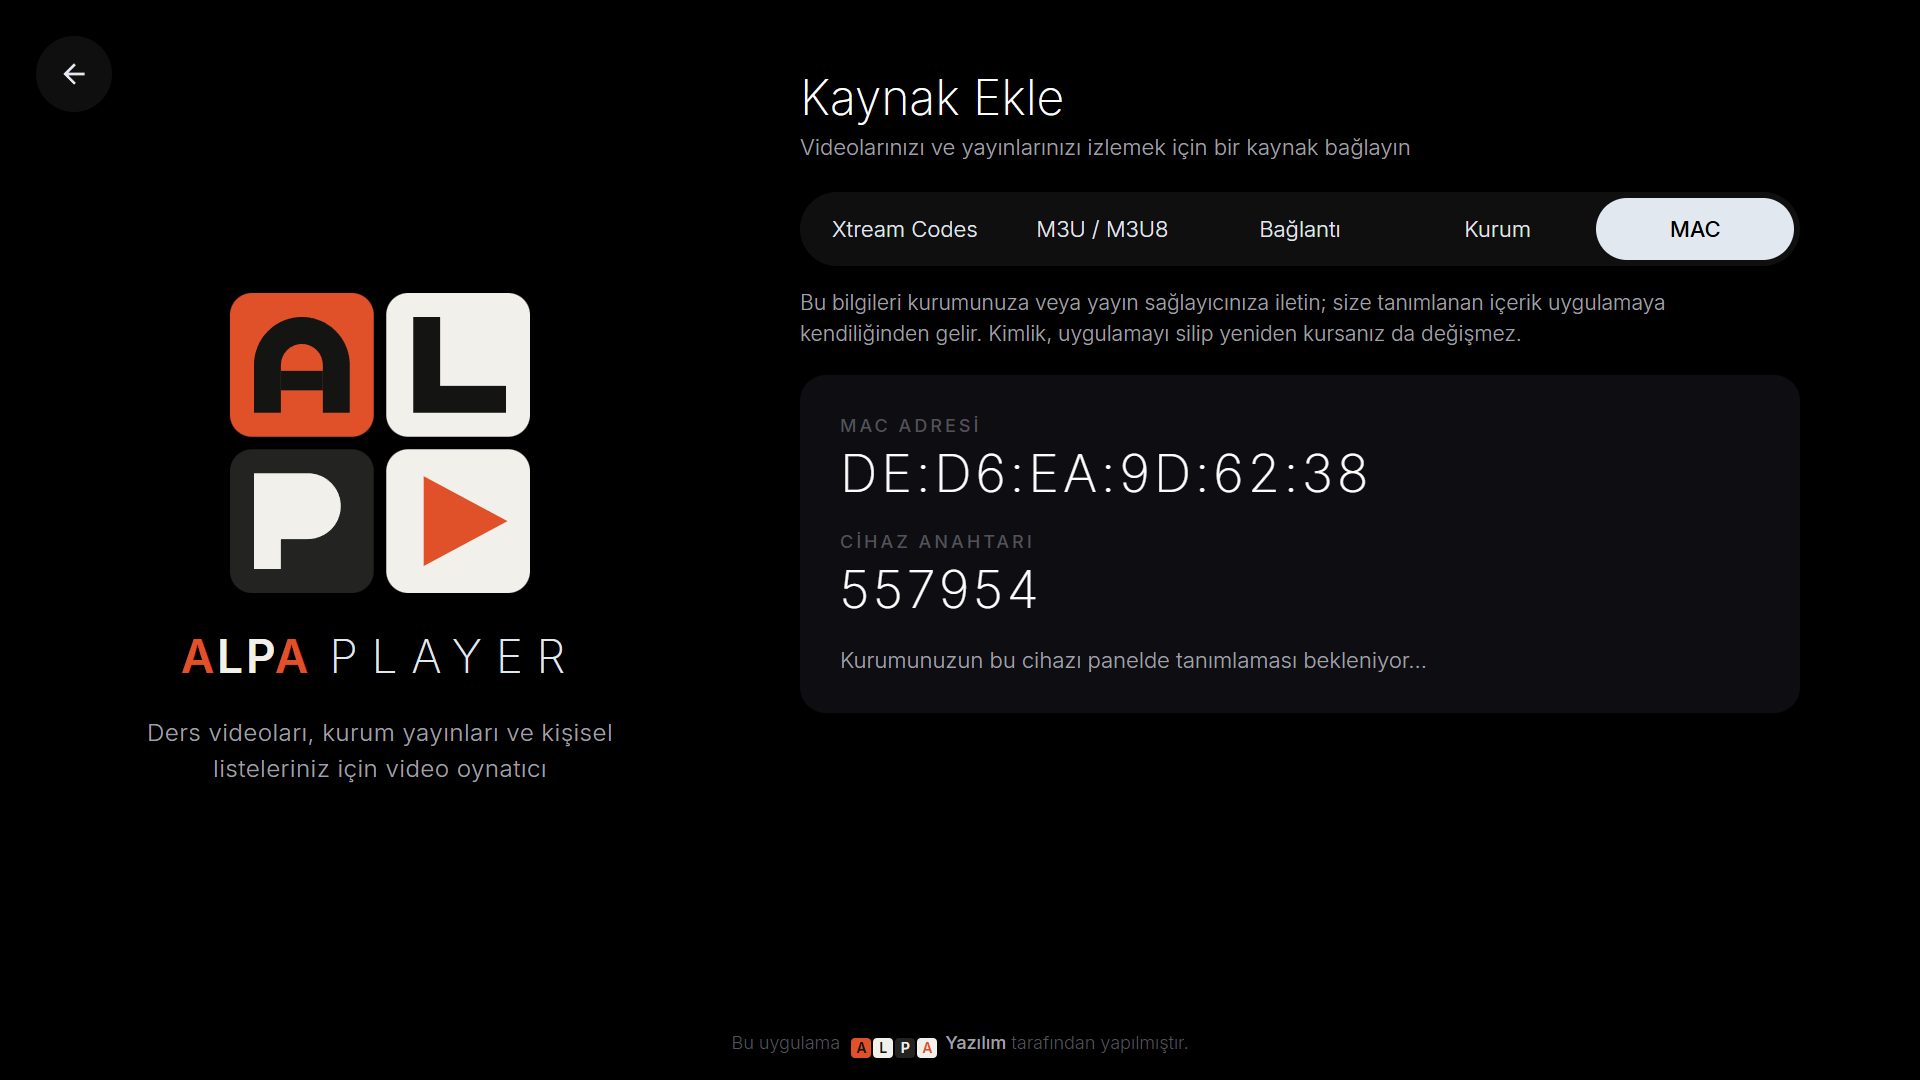Select the MAC tab
1920x1080 pixels.
pyautogui.click(x=1694, y=229)
